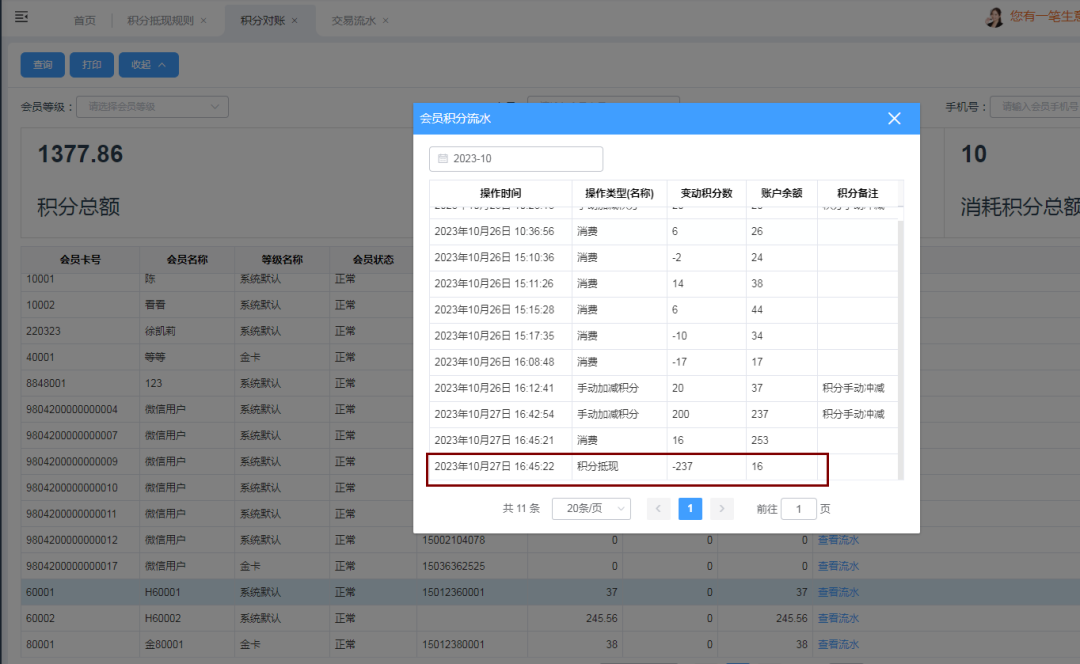Open the 20条/页 page size dropdown
Image resolution: width=1080 pixels, height=664 pixels.
click(591, 508)
